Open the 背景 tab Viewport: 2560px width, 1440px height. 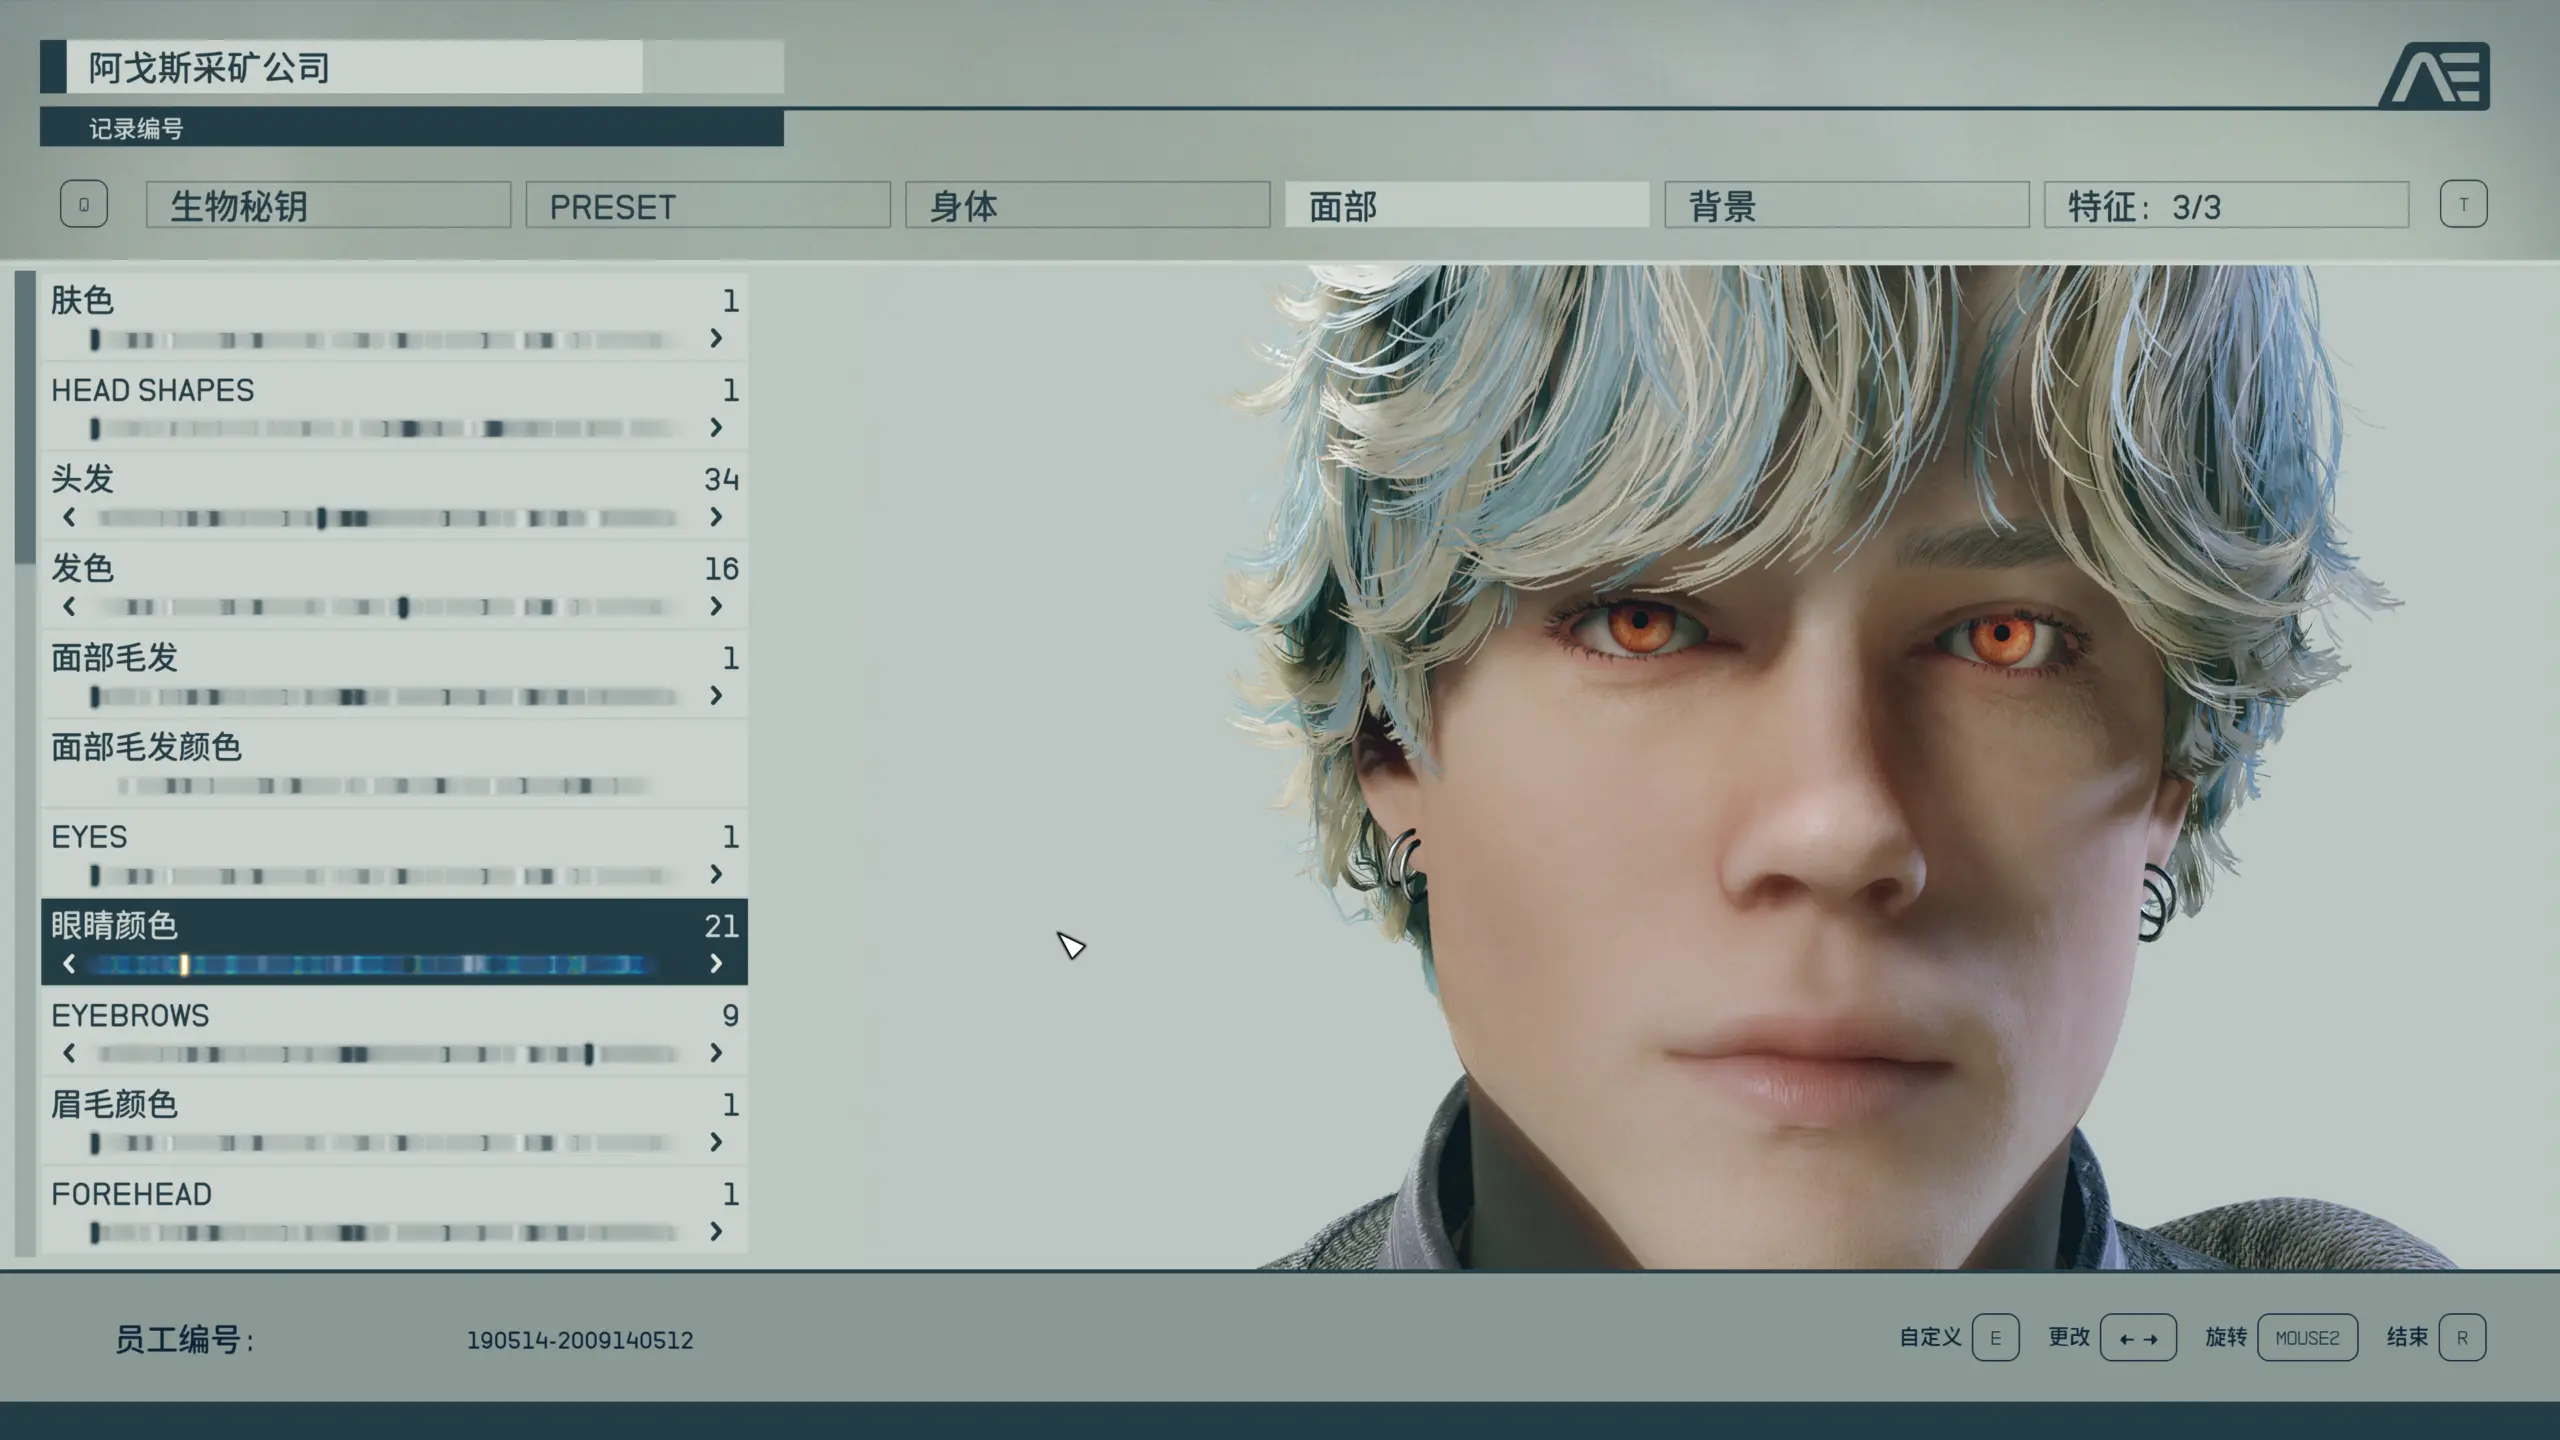(x=1846, y=206)
